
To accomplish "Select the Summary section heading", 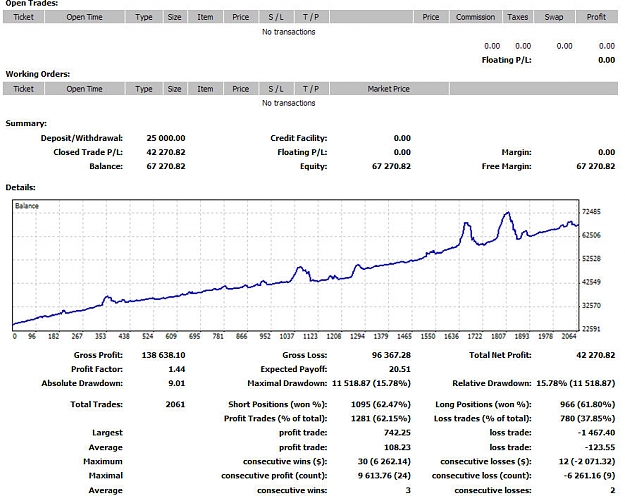I will (x=26, y=124).
